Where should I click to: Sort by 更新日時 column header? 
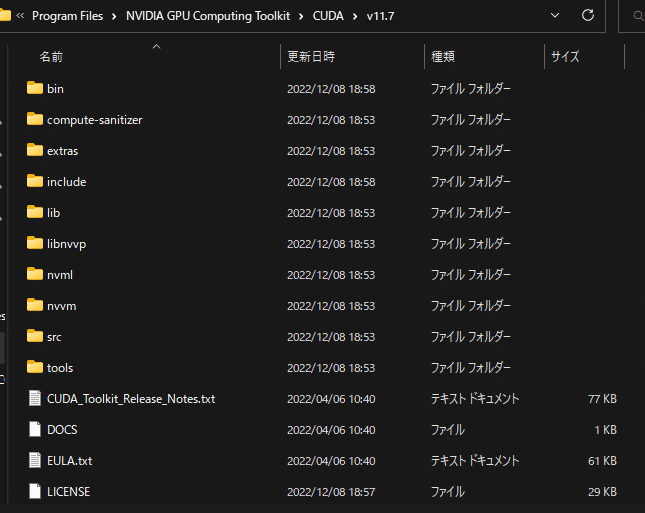(x=311, y=56)
